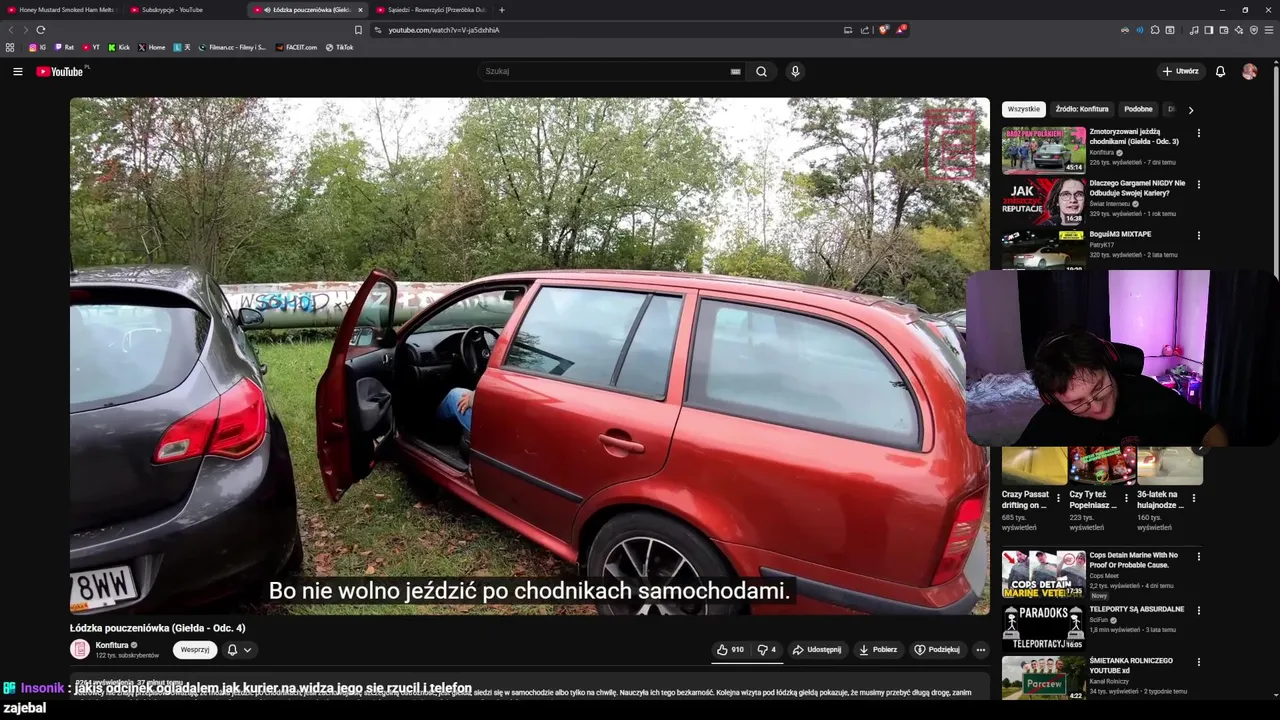Dislike the video with thumbs down
The height and width of the screenshot is (720, 1280).
point(767,650)
